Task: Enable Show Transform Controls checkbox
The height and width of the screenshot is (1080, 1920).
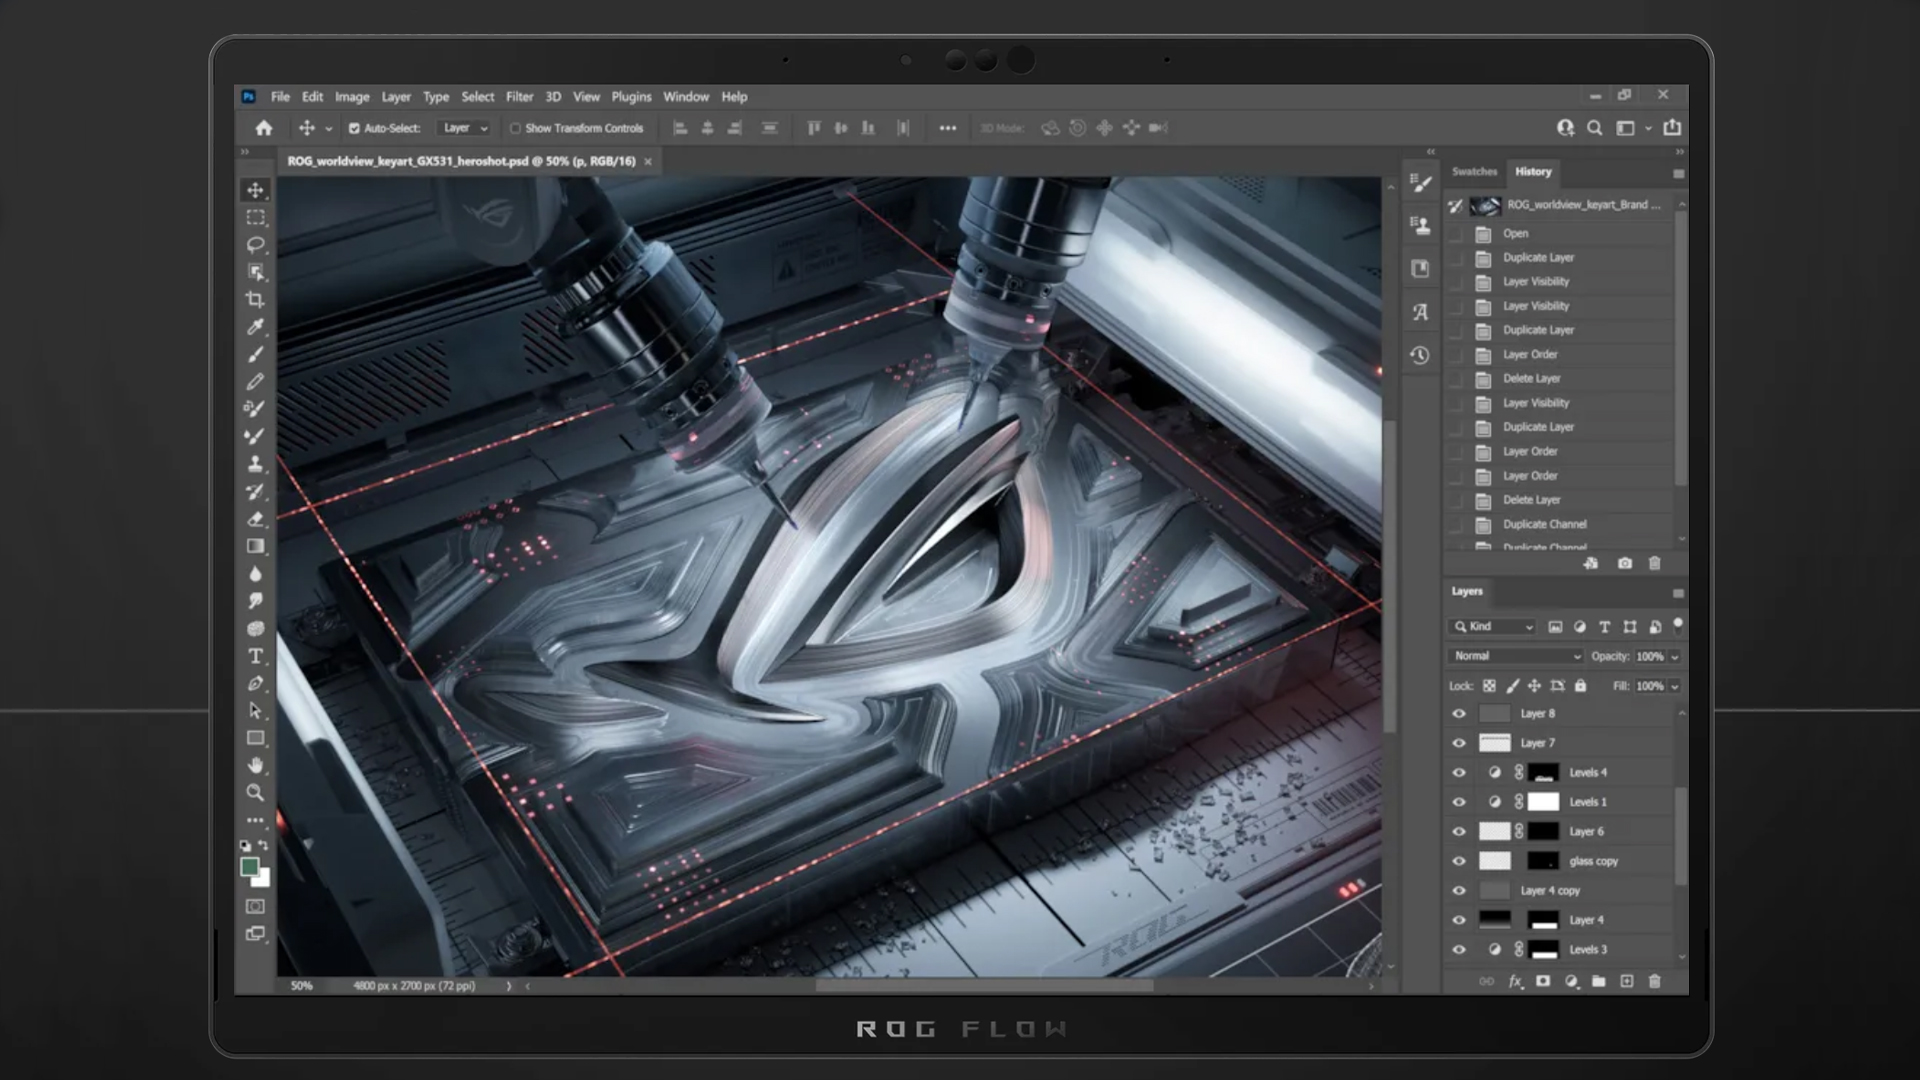Action: pos(515,128)
